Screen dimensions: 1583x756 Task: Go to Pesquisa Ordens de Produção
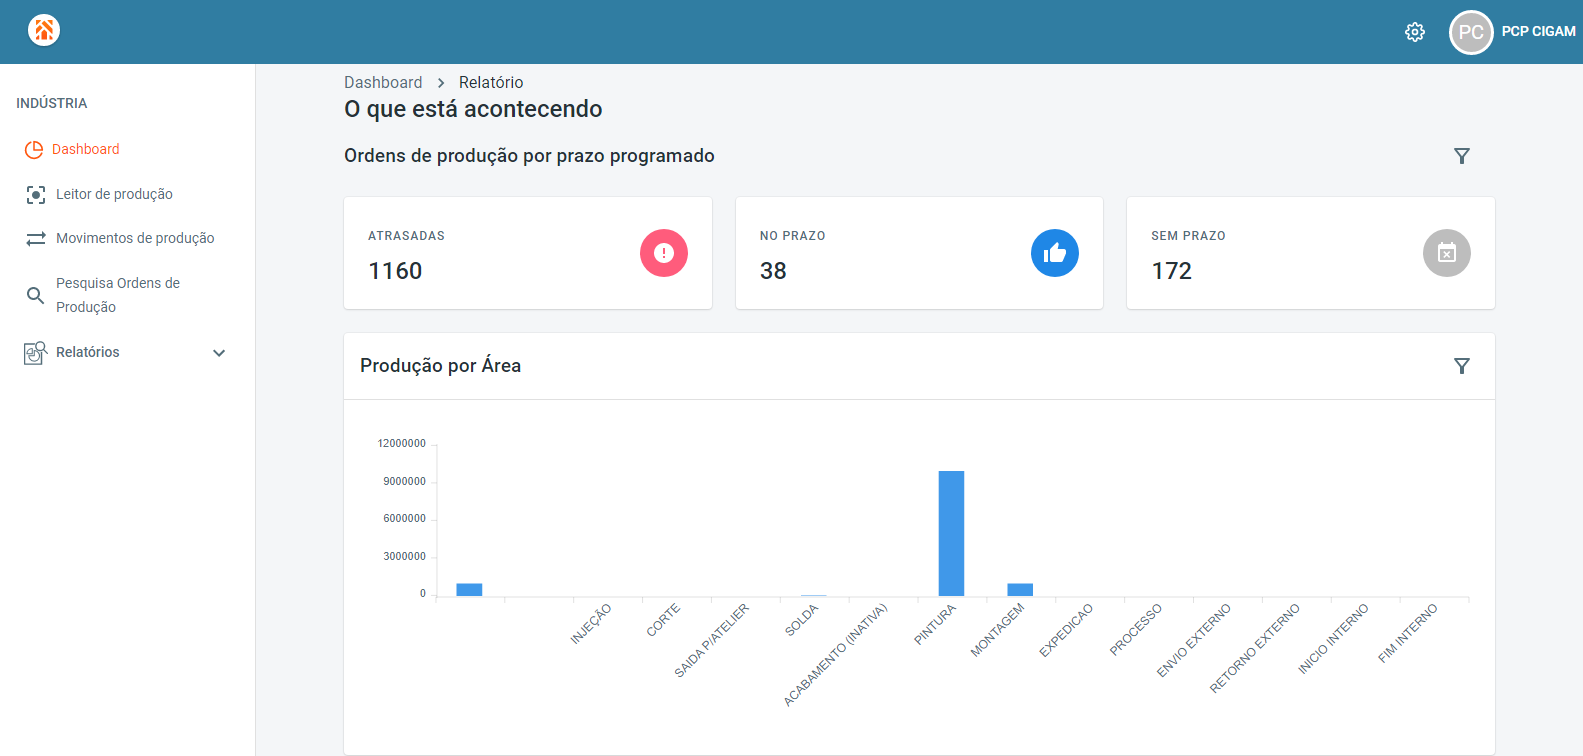click(x=118, y=295)
